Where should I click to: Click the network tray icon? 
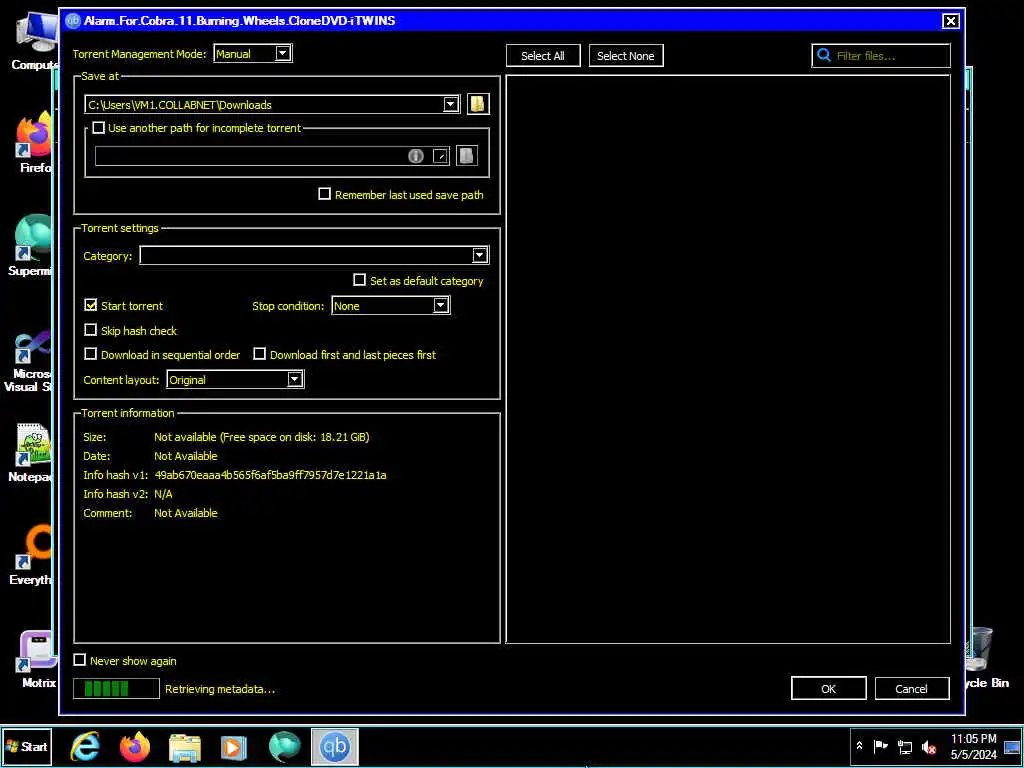pyautogui.click(x=905, y=746)
